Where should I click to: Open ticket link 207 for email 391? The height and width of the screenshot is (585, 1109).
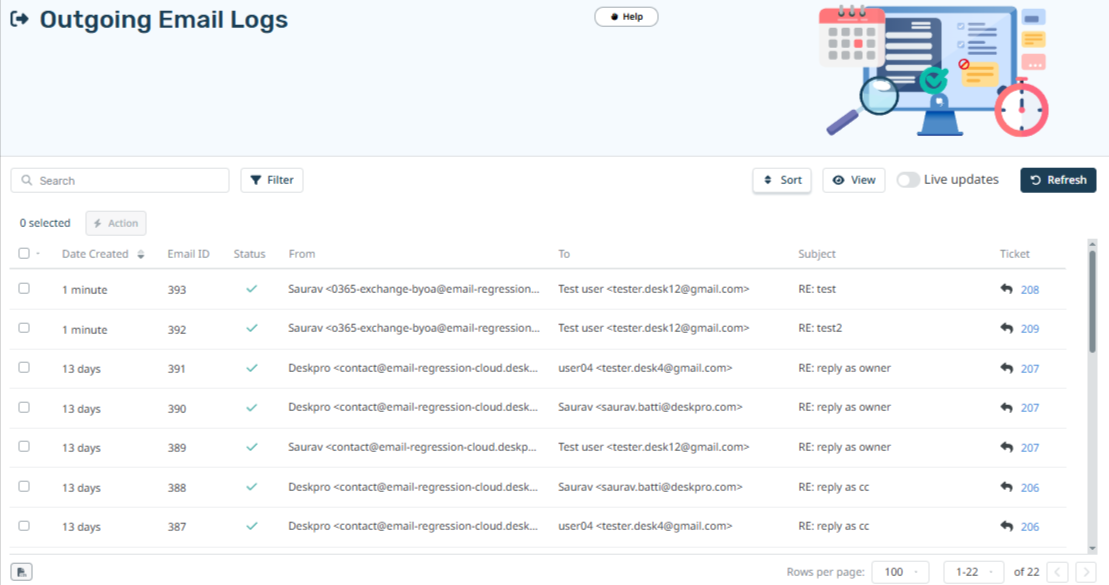(1029, 369)
